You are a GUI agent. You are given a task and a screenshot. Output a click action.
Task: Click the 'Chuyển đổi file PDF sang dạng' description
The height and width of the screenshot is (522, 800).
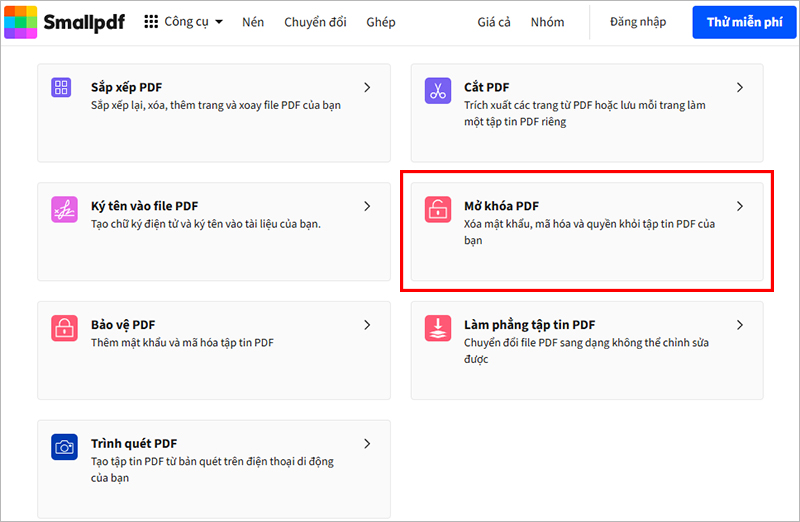click(x=586, y=351)
